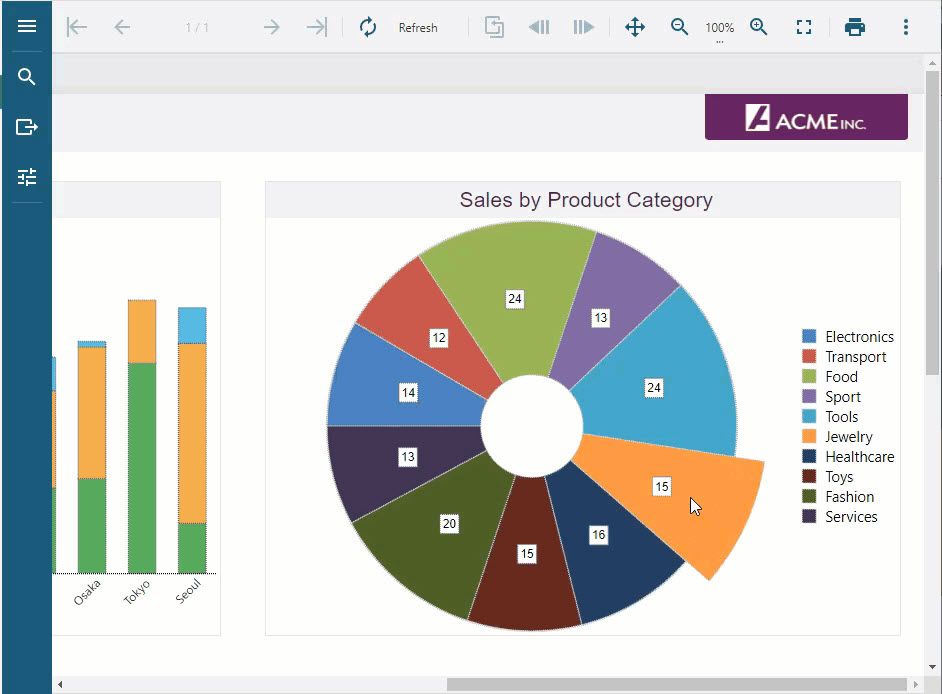Step back in history

(539, 27)
